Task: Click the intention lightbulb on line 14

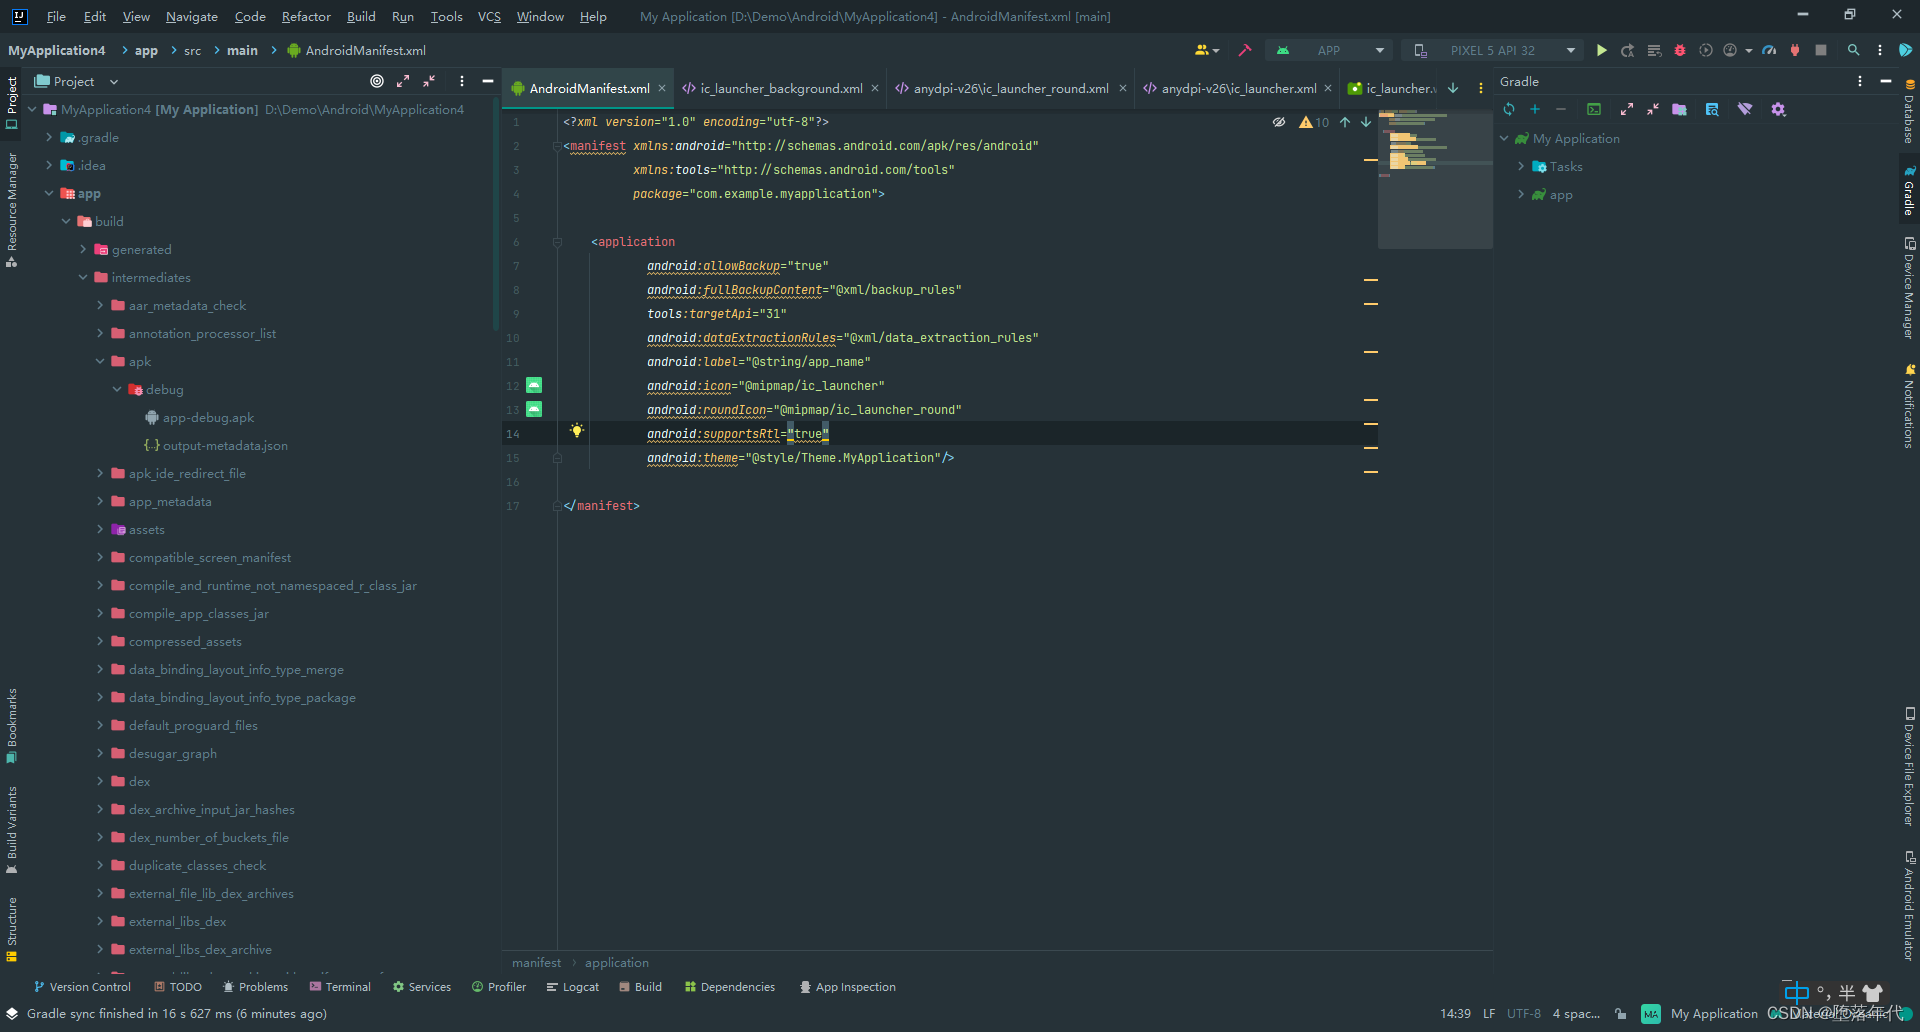Action: 577,431
